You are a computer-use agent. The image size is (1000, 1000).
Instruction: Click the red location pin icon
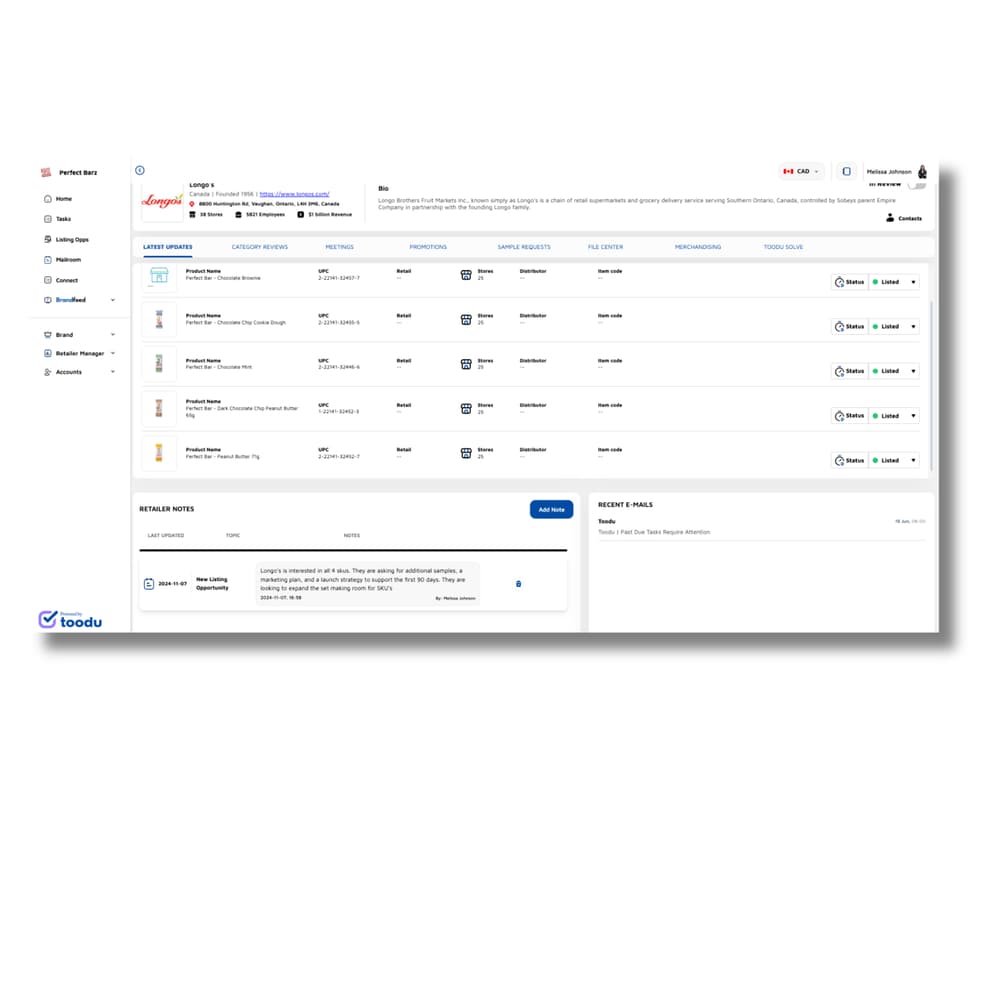coord(192,204)
